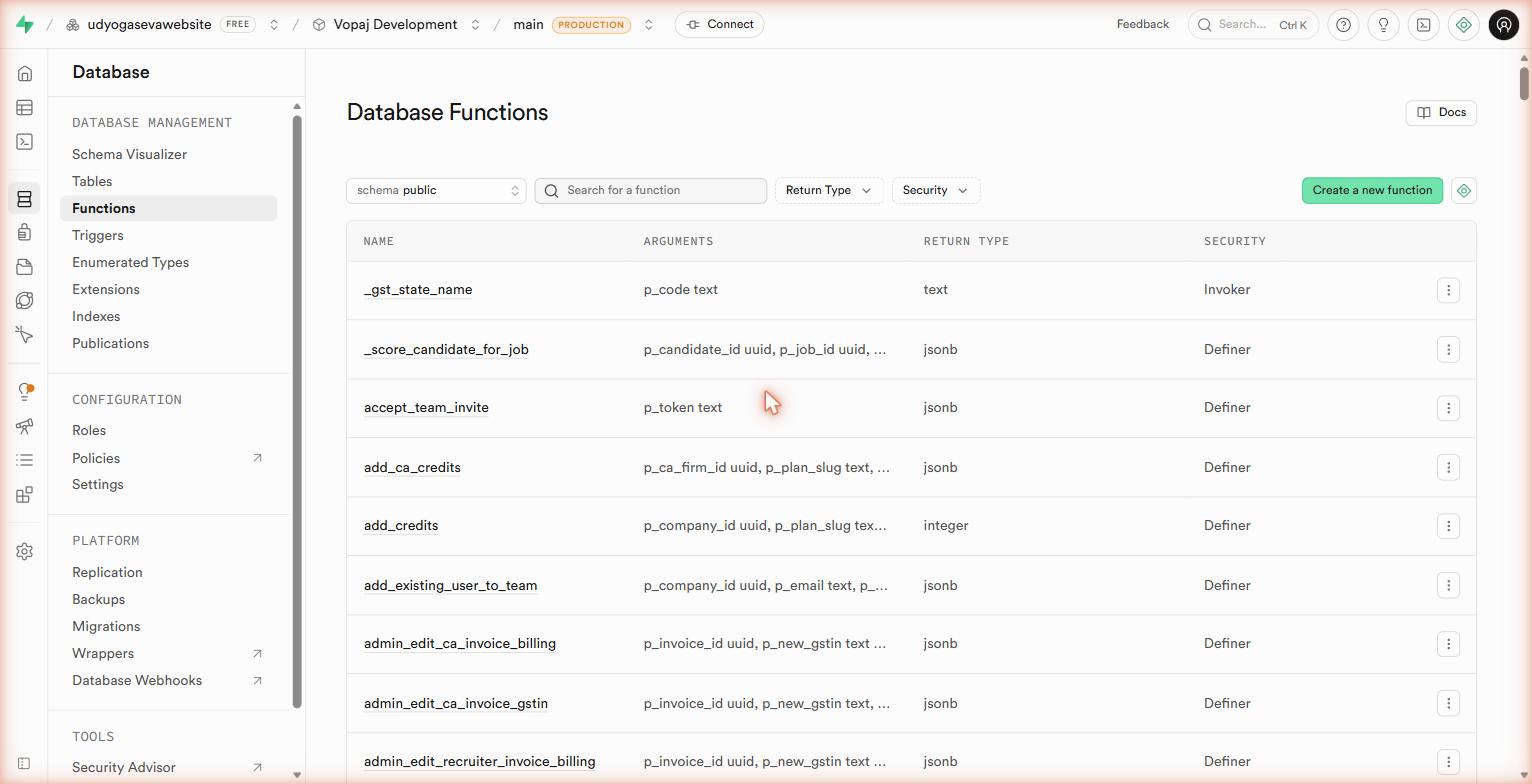This screenshot has height=784, width=1532.
Task: Focus the Search for a function field
Action: [651, 191]
